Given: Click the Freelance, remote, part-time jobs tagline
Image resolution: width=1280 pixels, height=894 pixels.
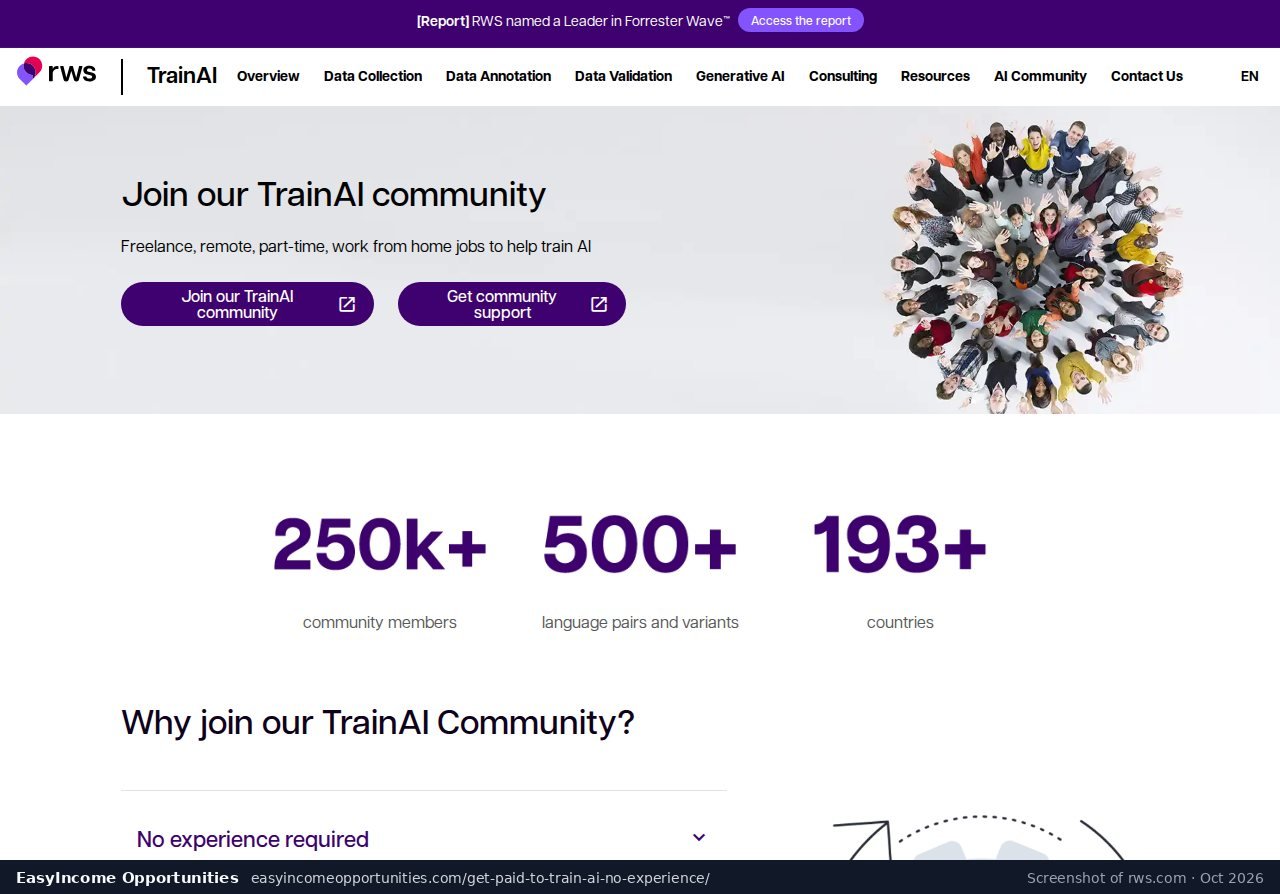Looking at the screenshot, I should (356, 246).
